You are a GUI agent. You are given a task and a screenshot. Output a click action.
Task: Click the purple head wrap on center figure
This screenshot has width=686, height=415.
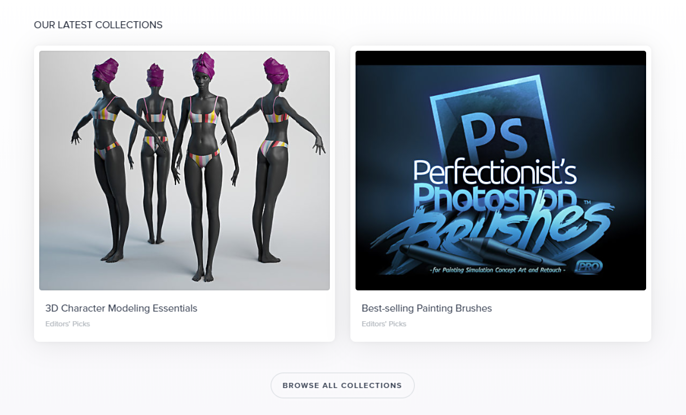(203, 66)
